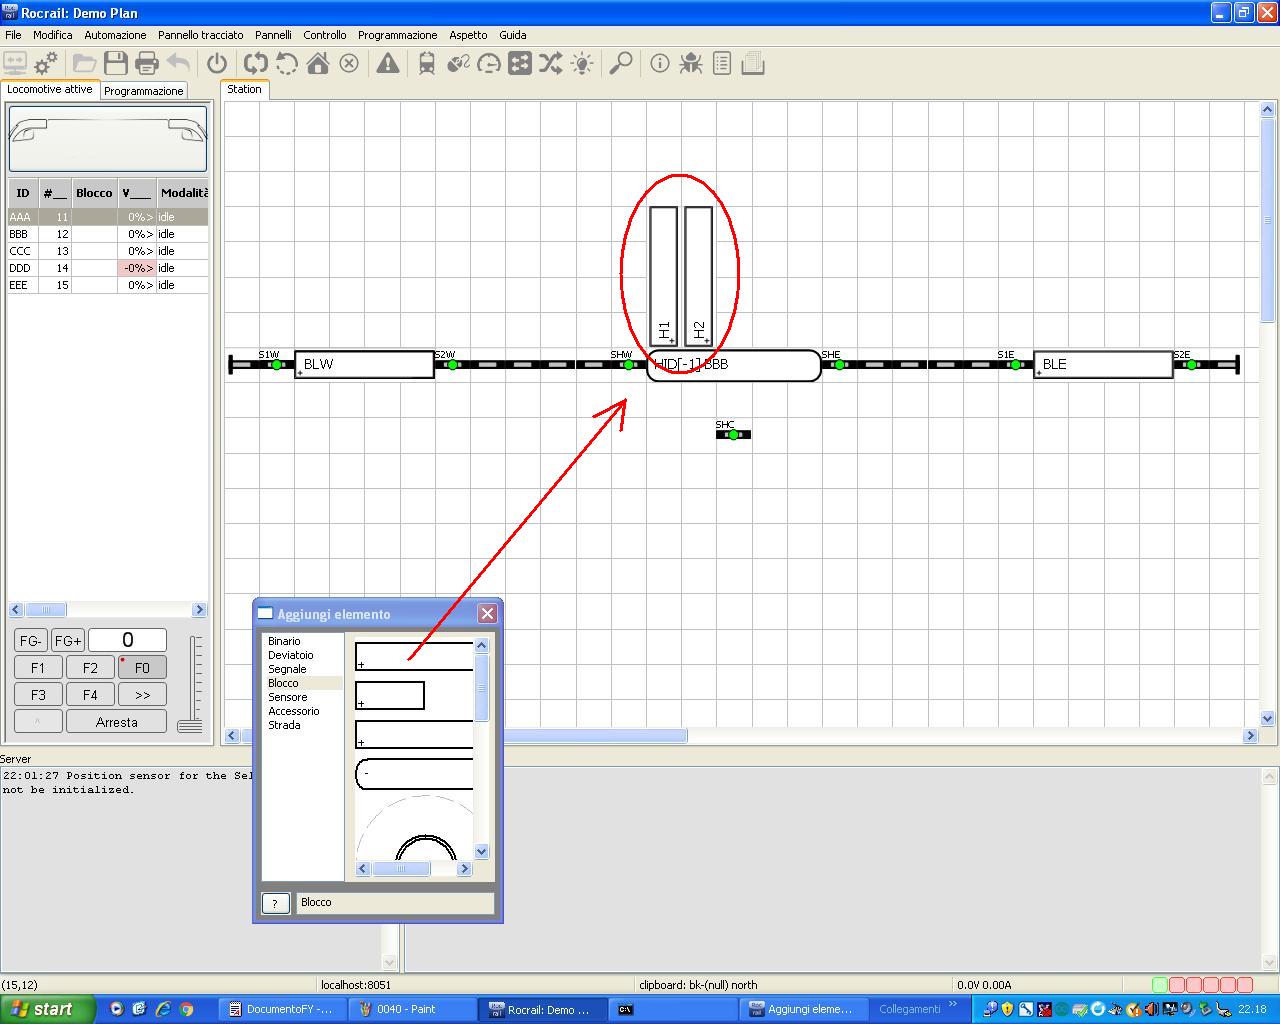Screen dimensions: 1280x1024
Task: Open 0040 - Paint taskbar item
Action: [413, 1009]
